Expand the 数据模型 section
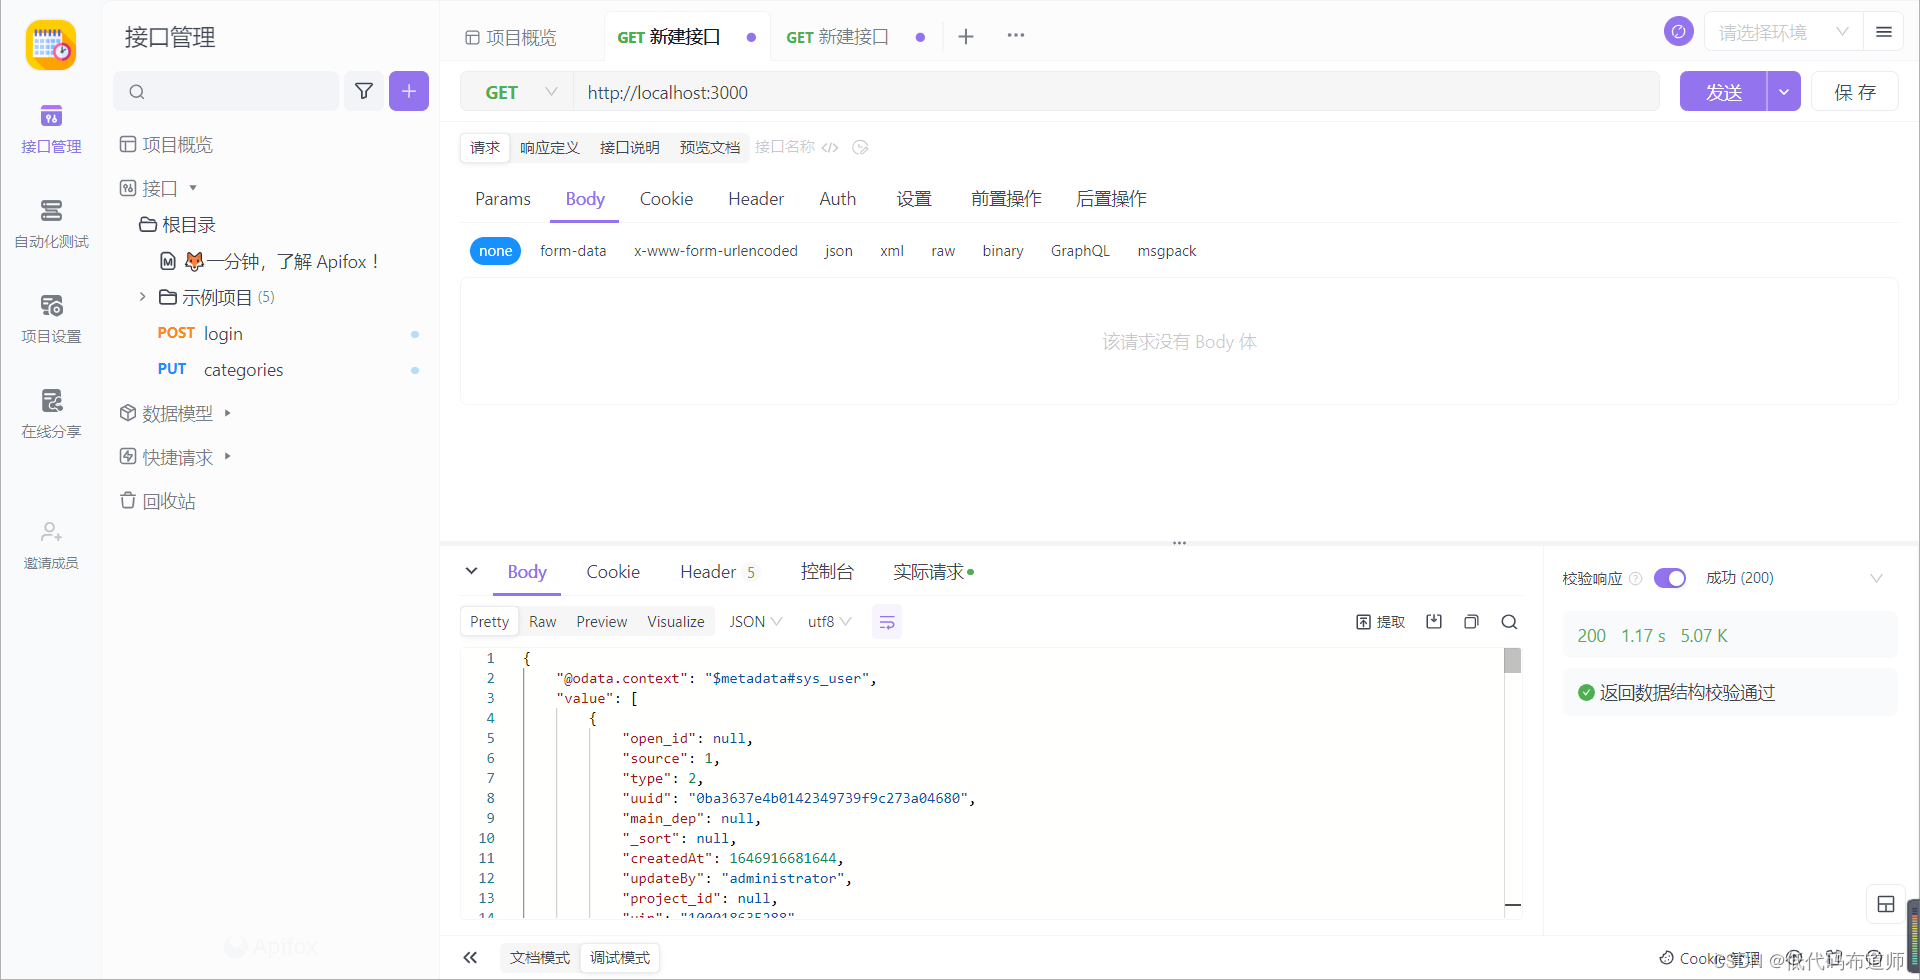The height and width of the screenshot is (980, 1920). [x=227, y=412]
